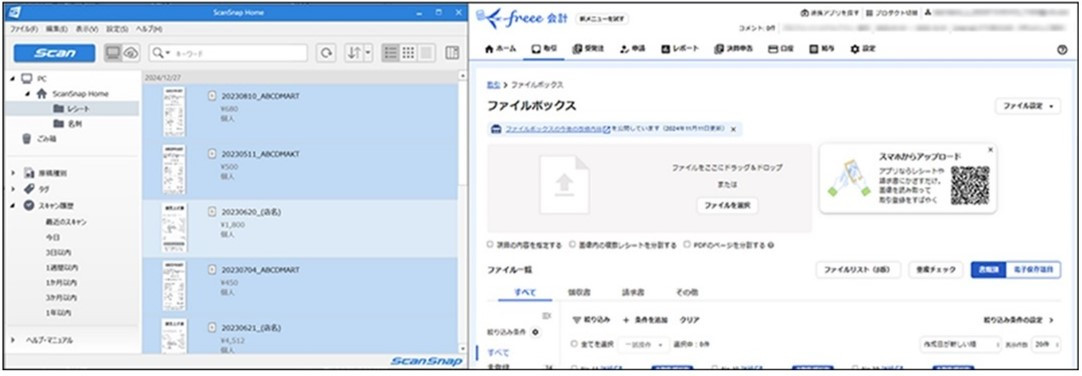Select the 名刺 folder in the tree
This screenshot has width=1082, height=376.
(75, 124)
